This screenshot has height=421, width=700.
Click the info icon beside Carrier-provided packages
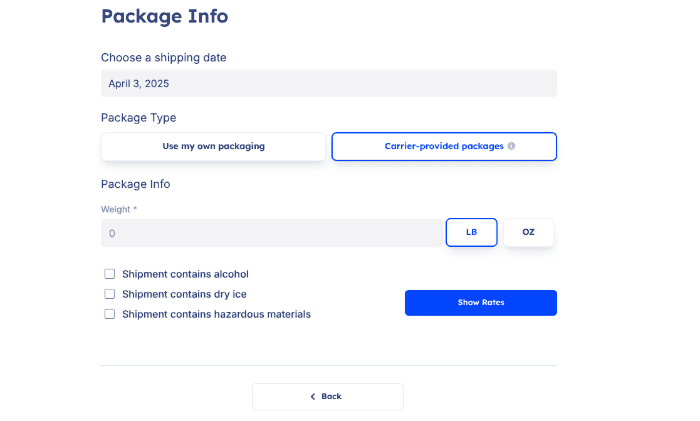(x=511, y=146)
